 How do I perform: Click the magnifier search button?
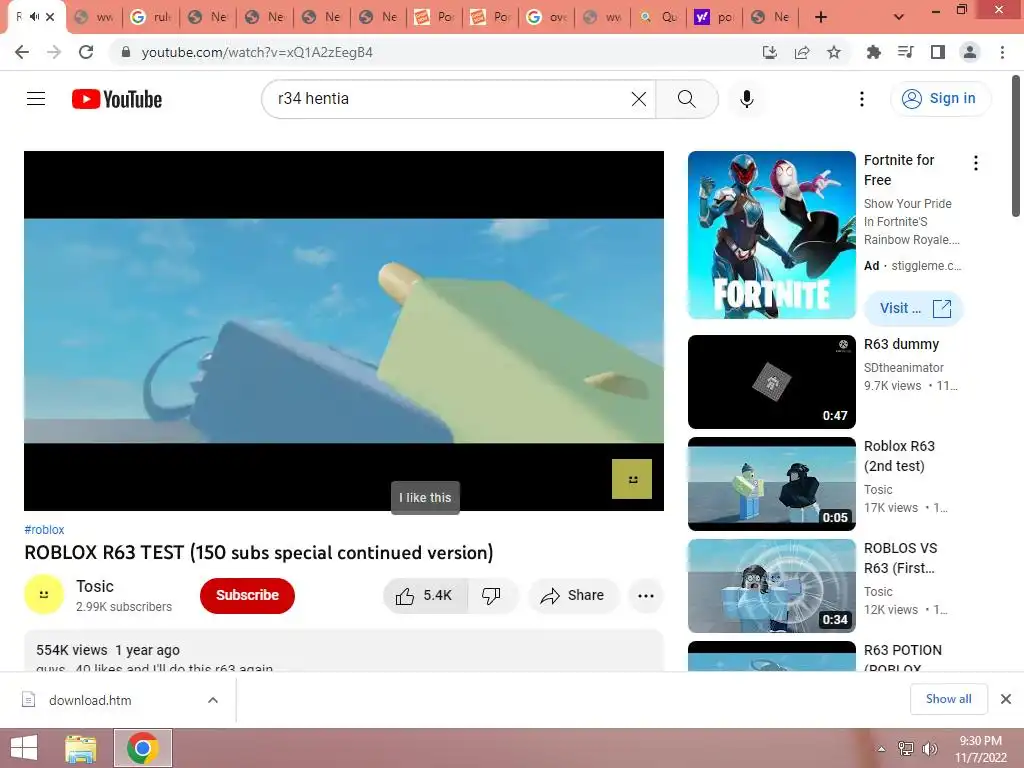686,99
